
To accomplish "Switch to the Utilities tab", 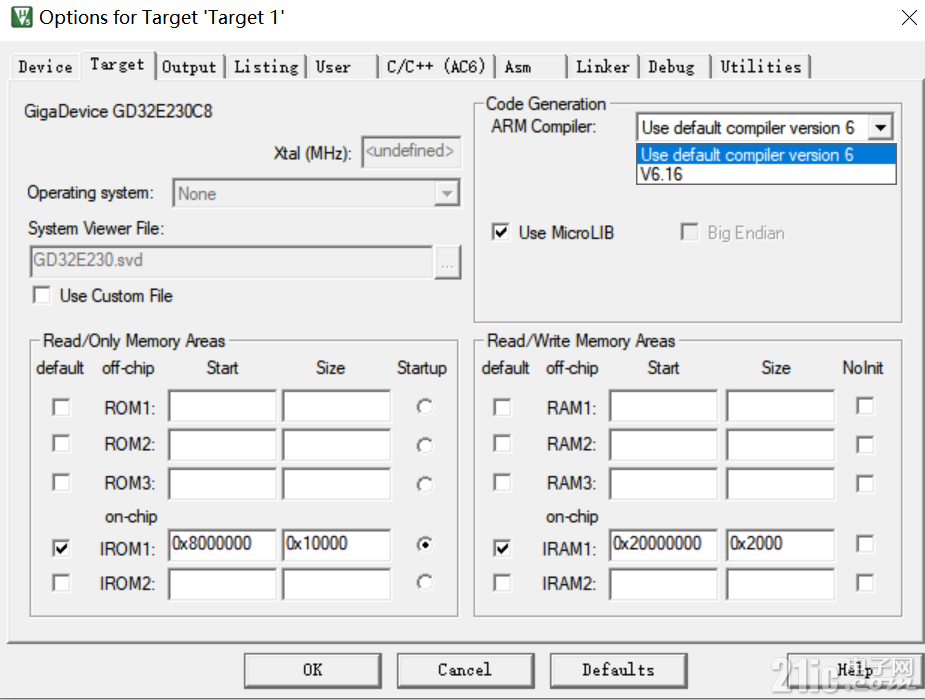I will 761,67.
